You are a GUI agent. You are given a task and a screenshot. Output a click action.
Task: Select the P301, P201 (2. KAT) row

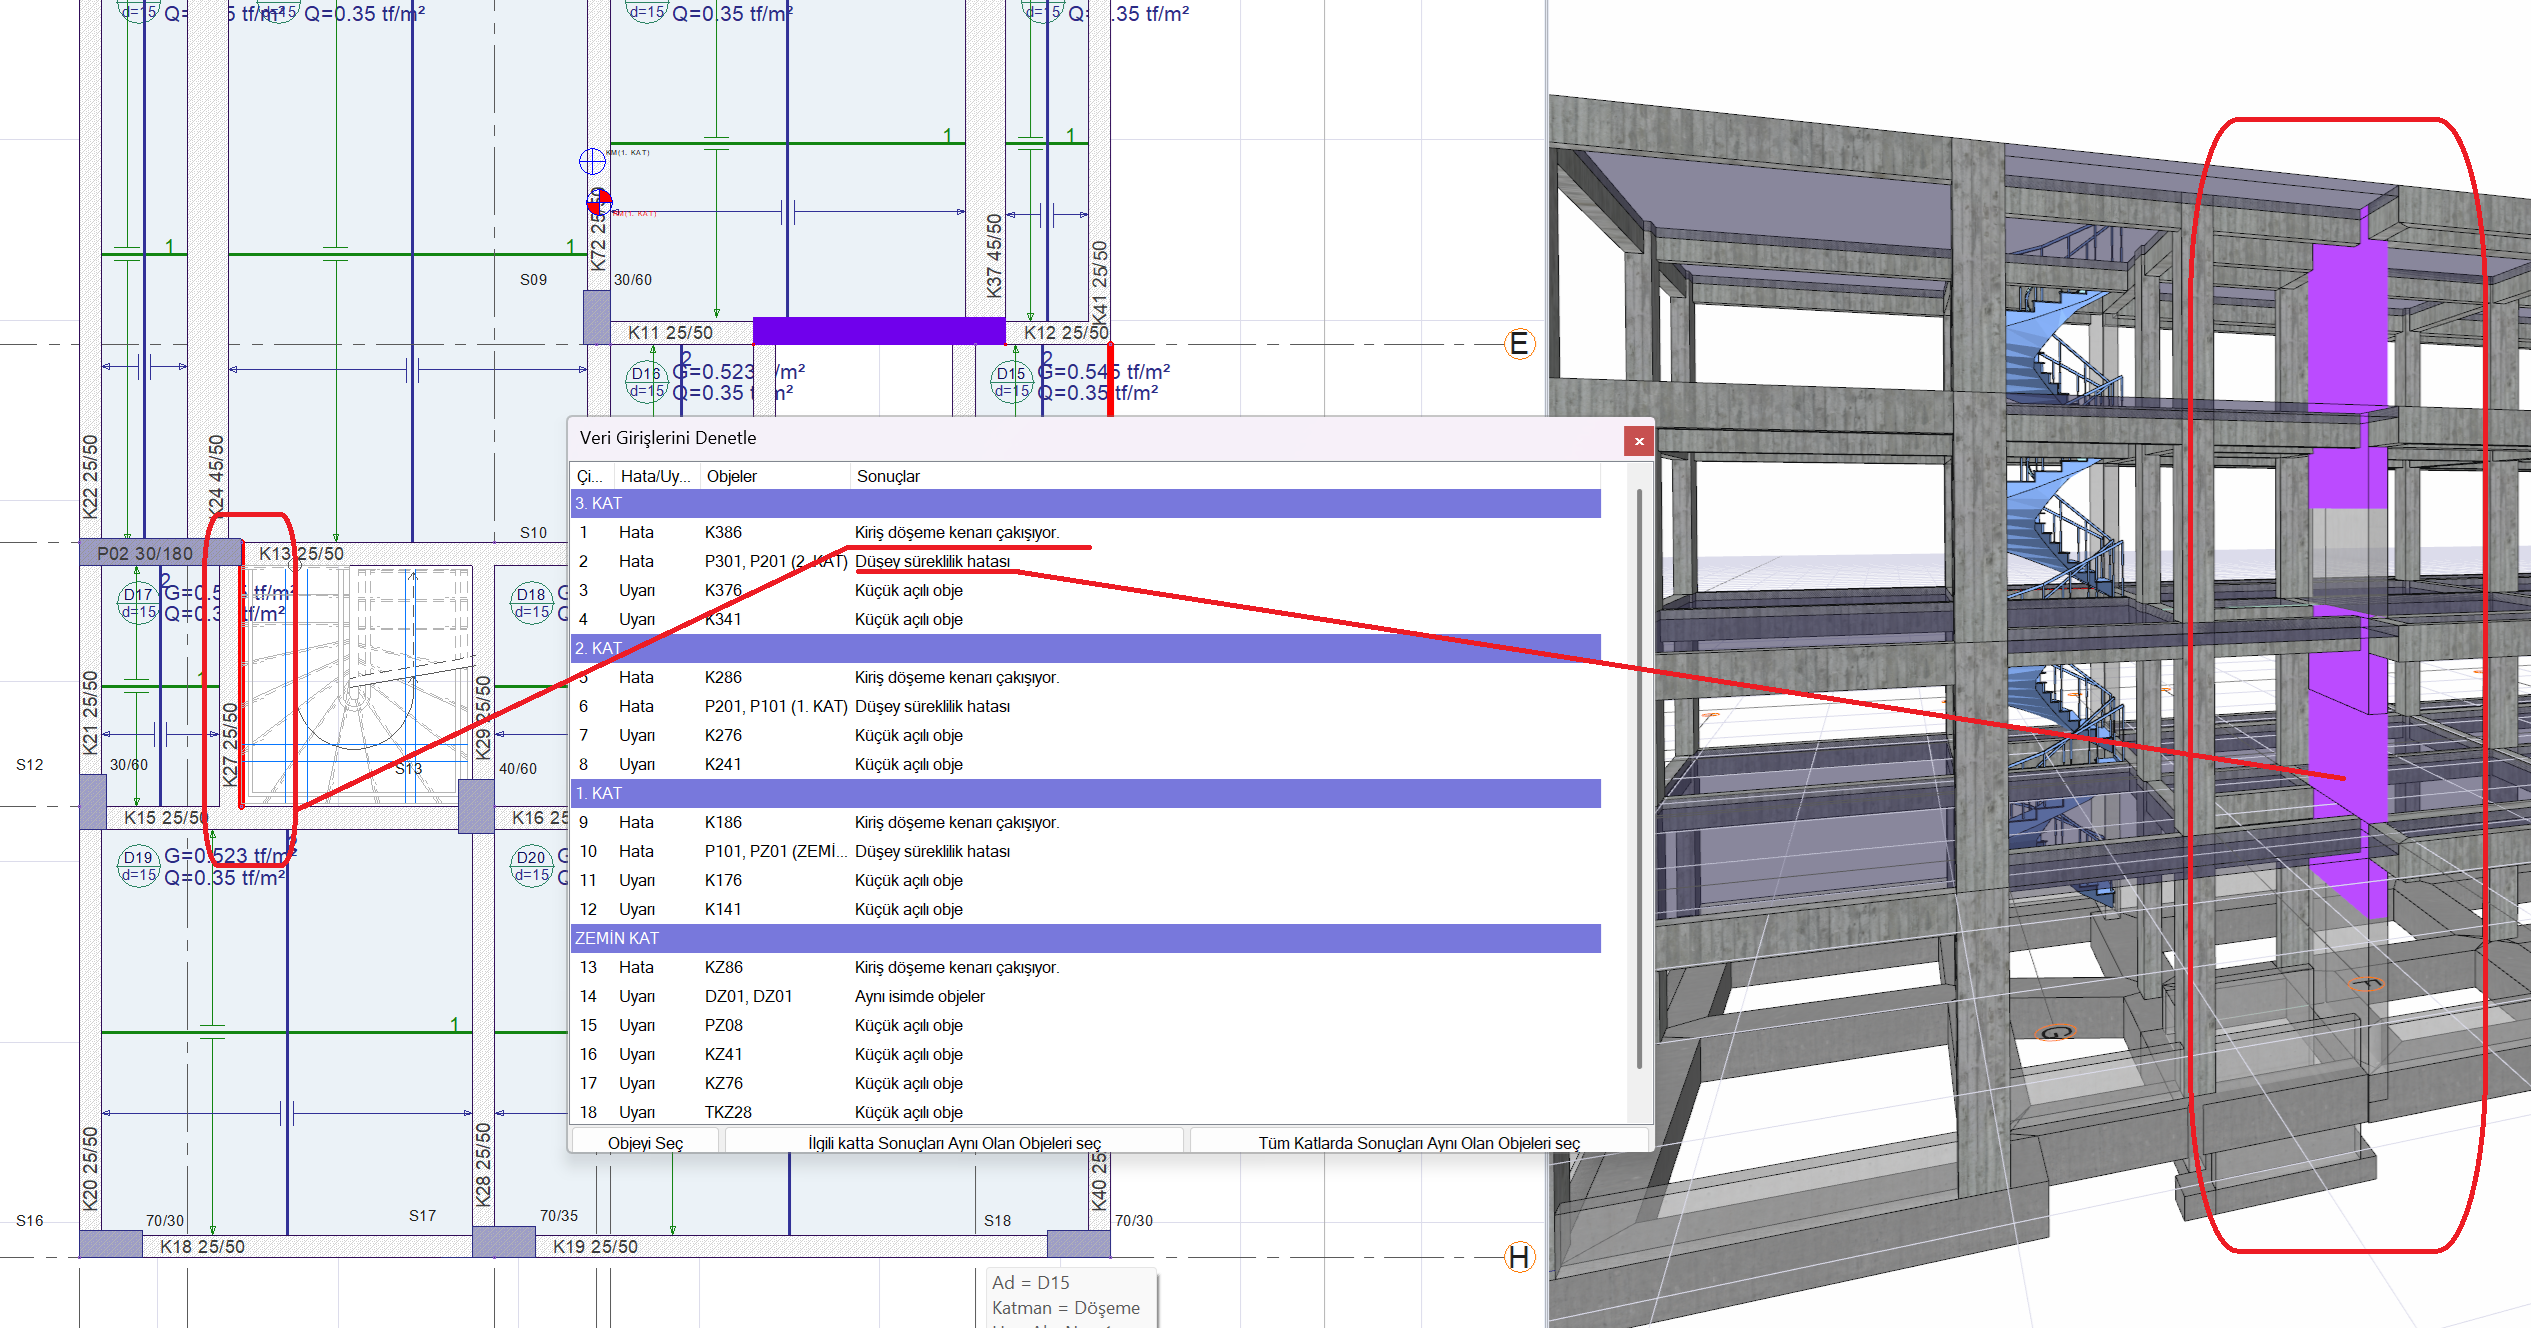point(1086,561)
